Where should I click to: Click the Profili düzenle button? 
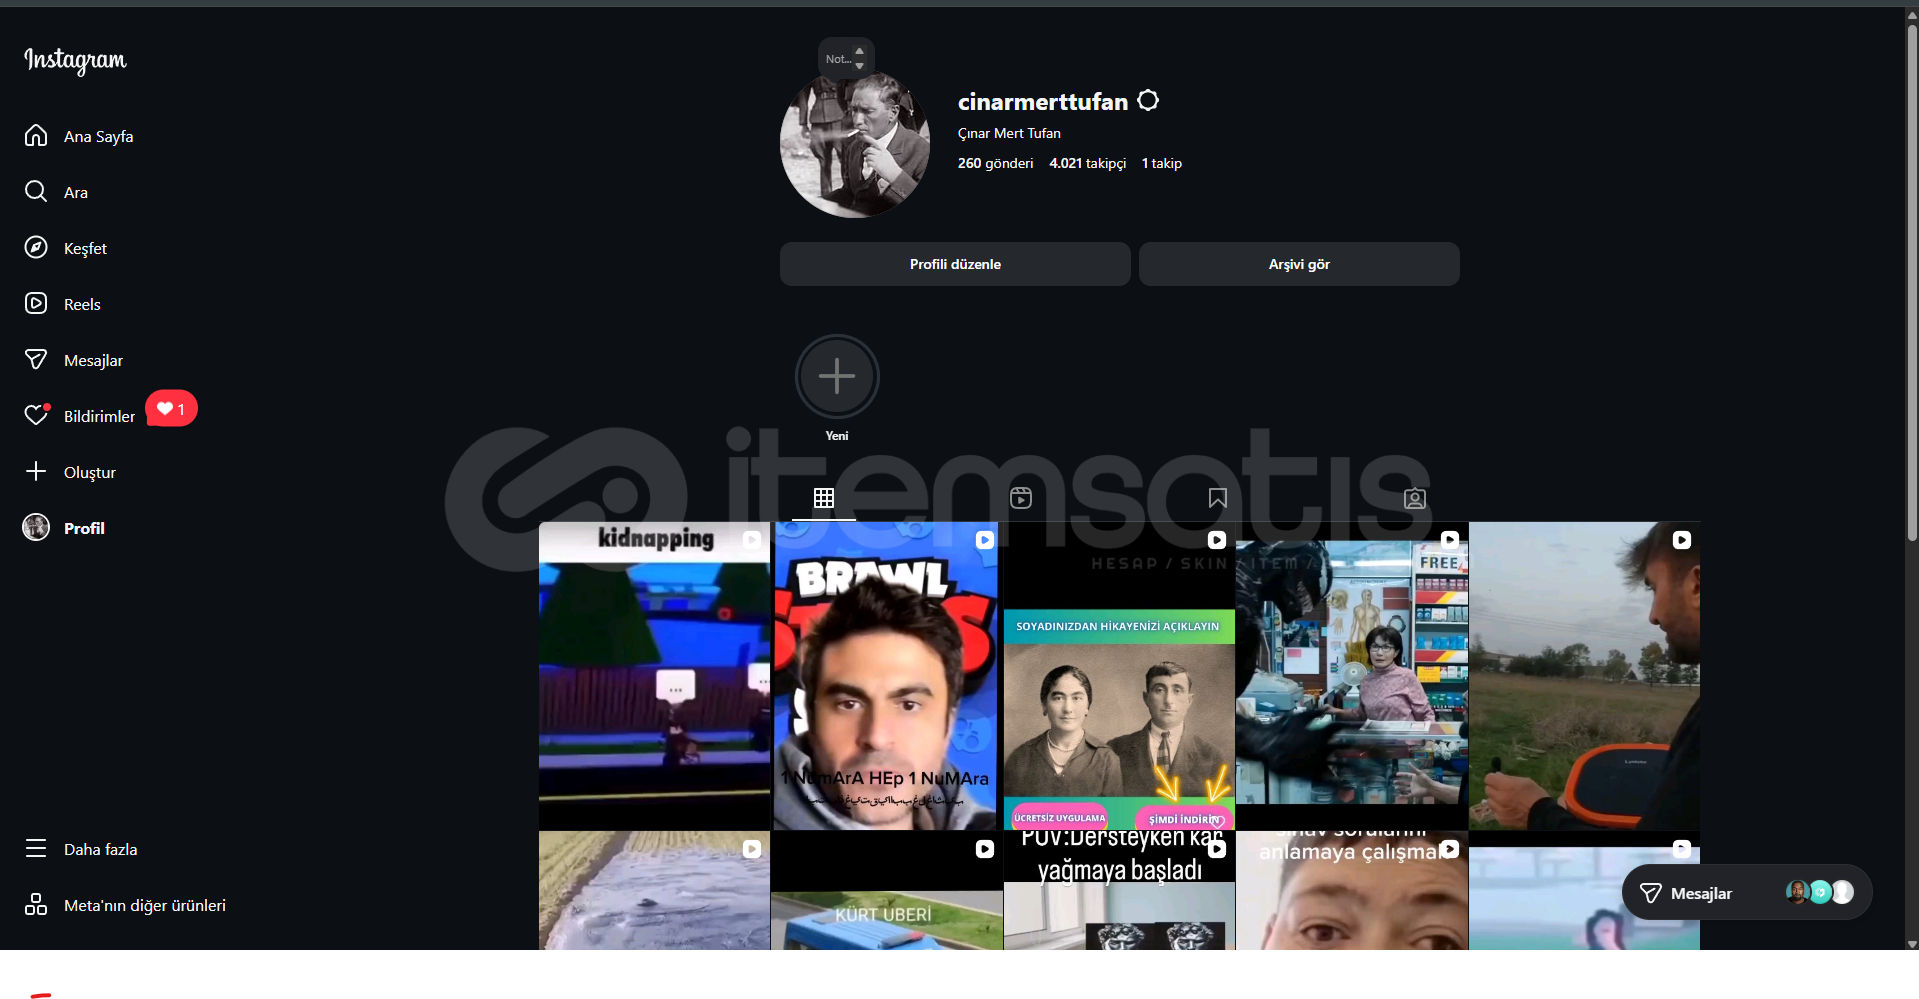(955, 264)
